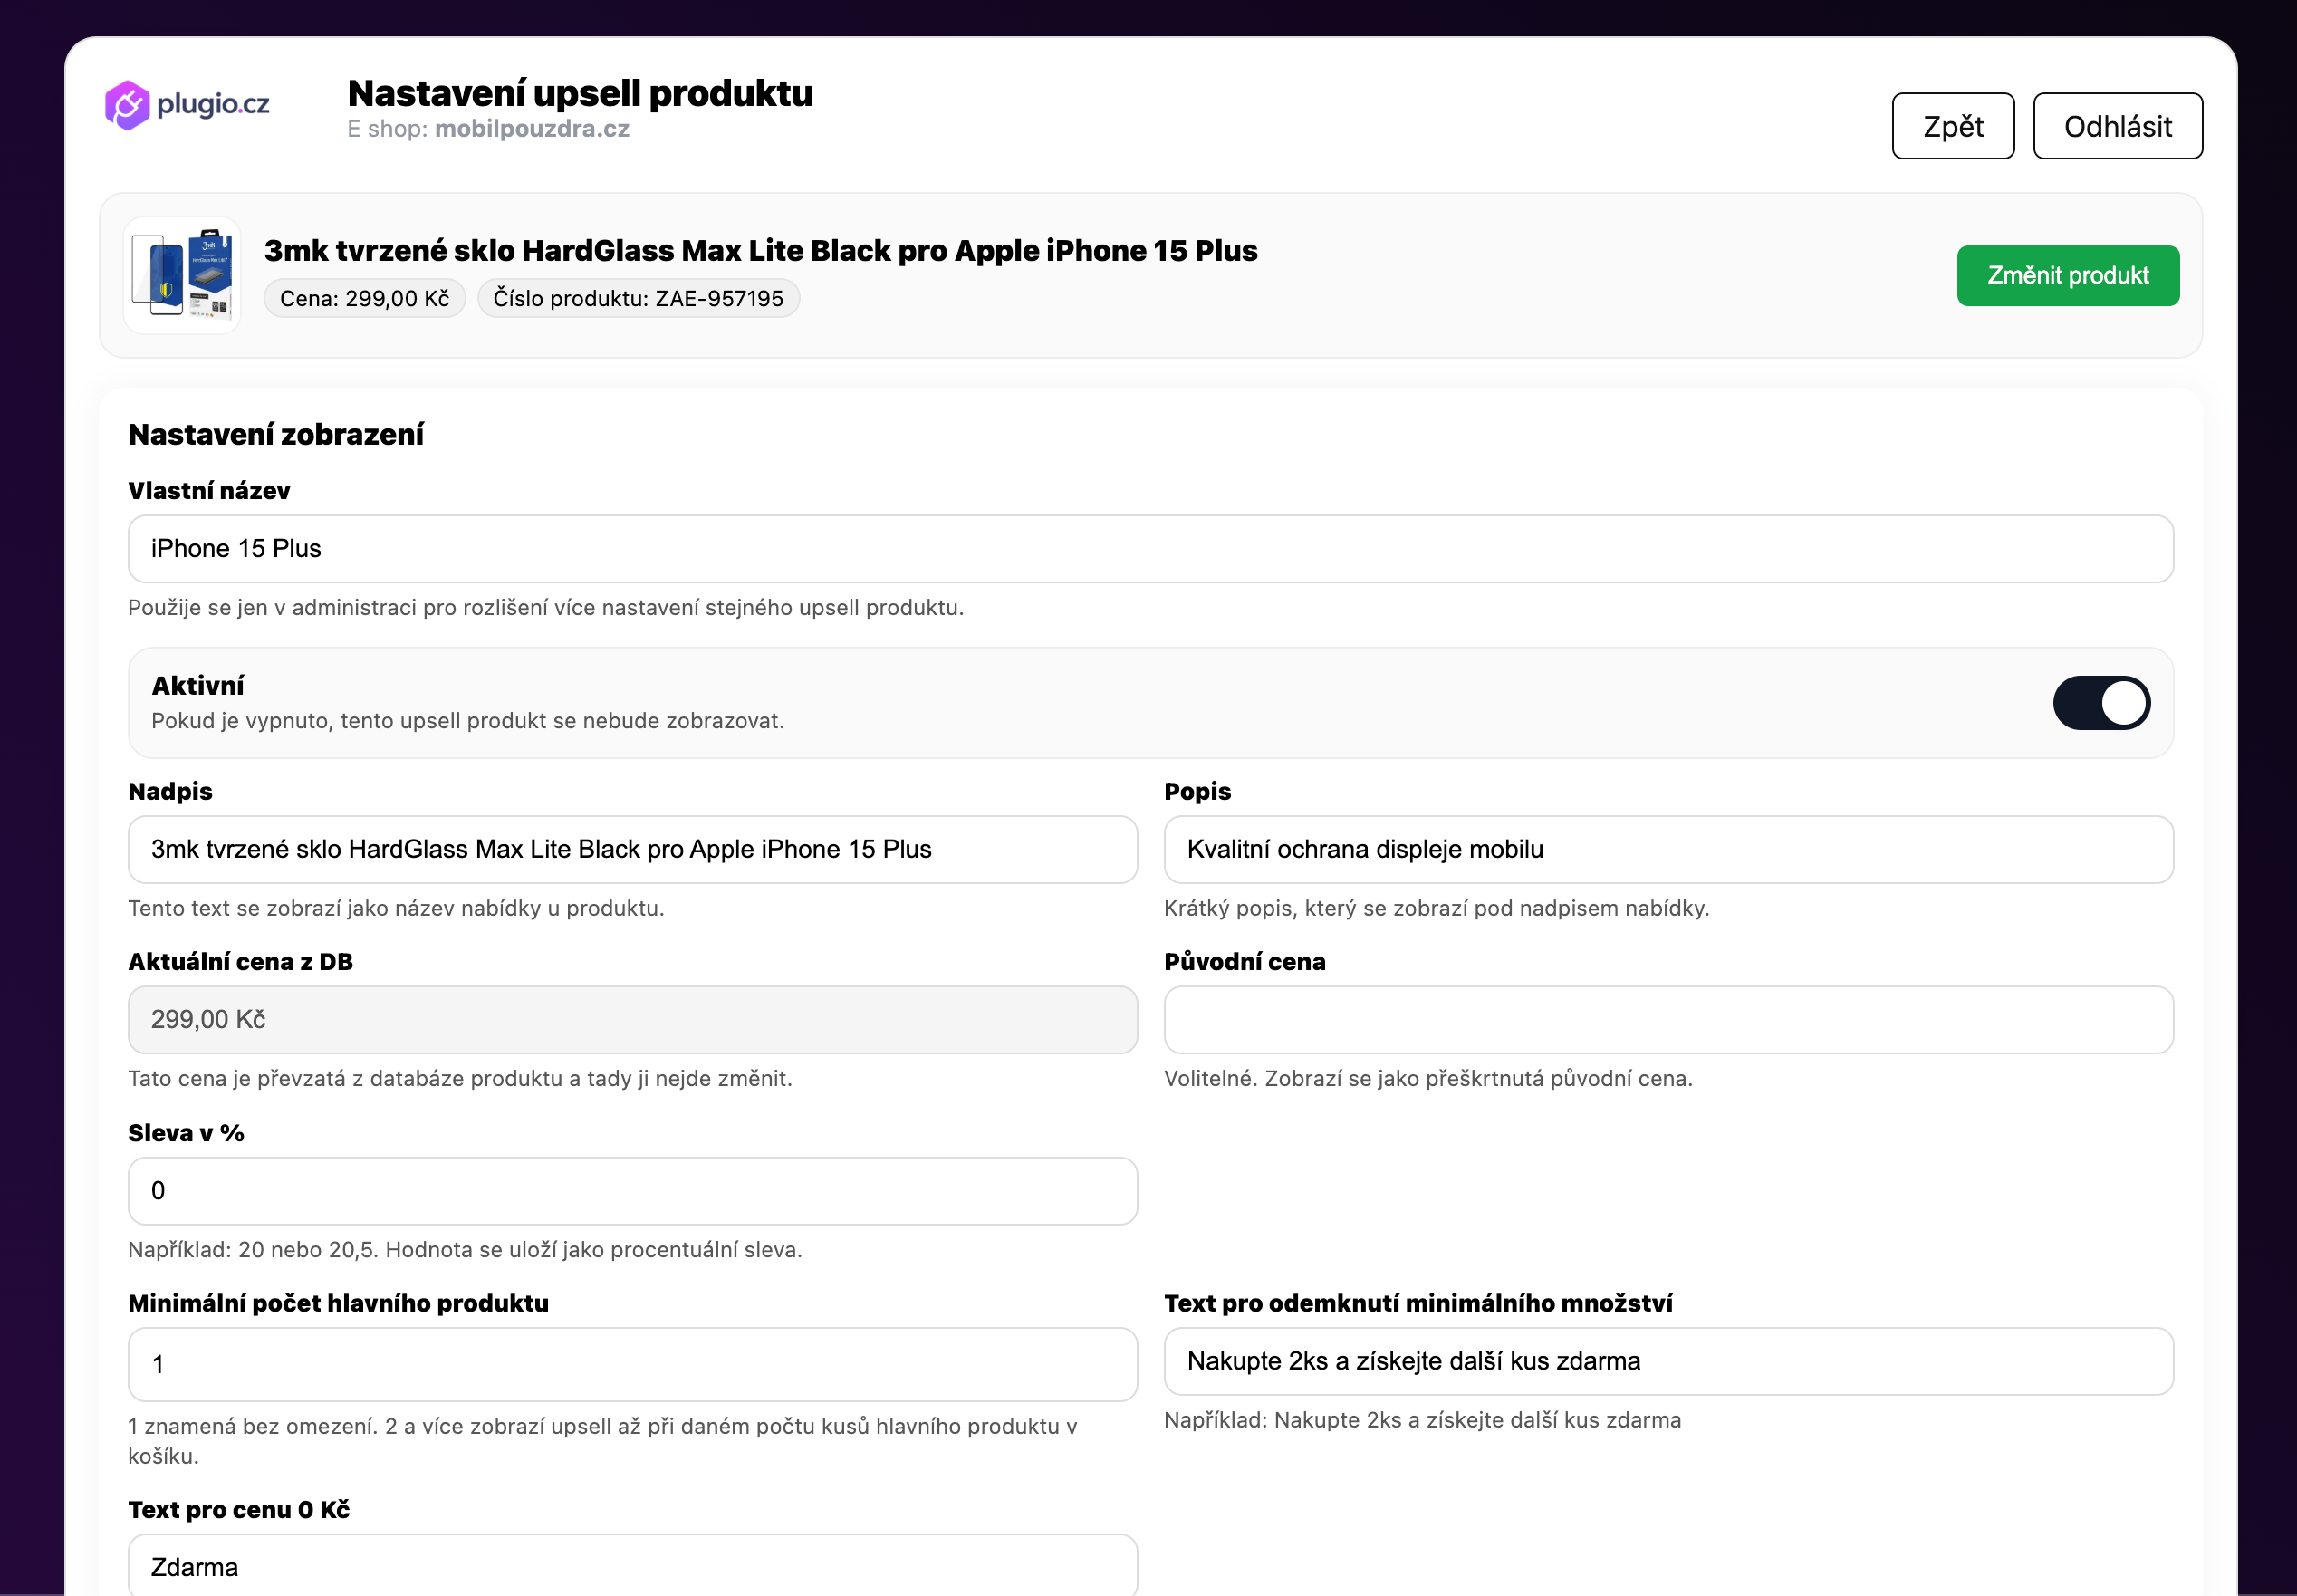The image size is (2297, 1596).
Task: Click the mobilpouzdra.cz shop name
Action: (532, 129)
